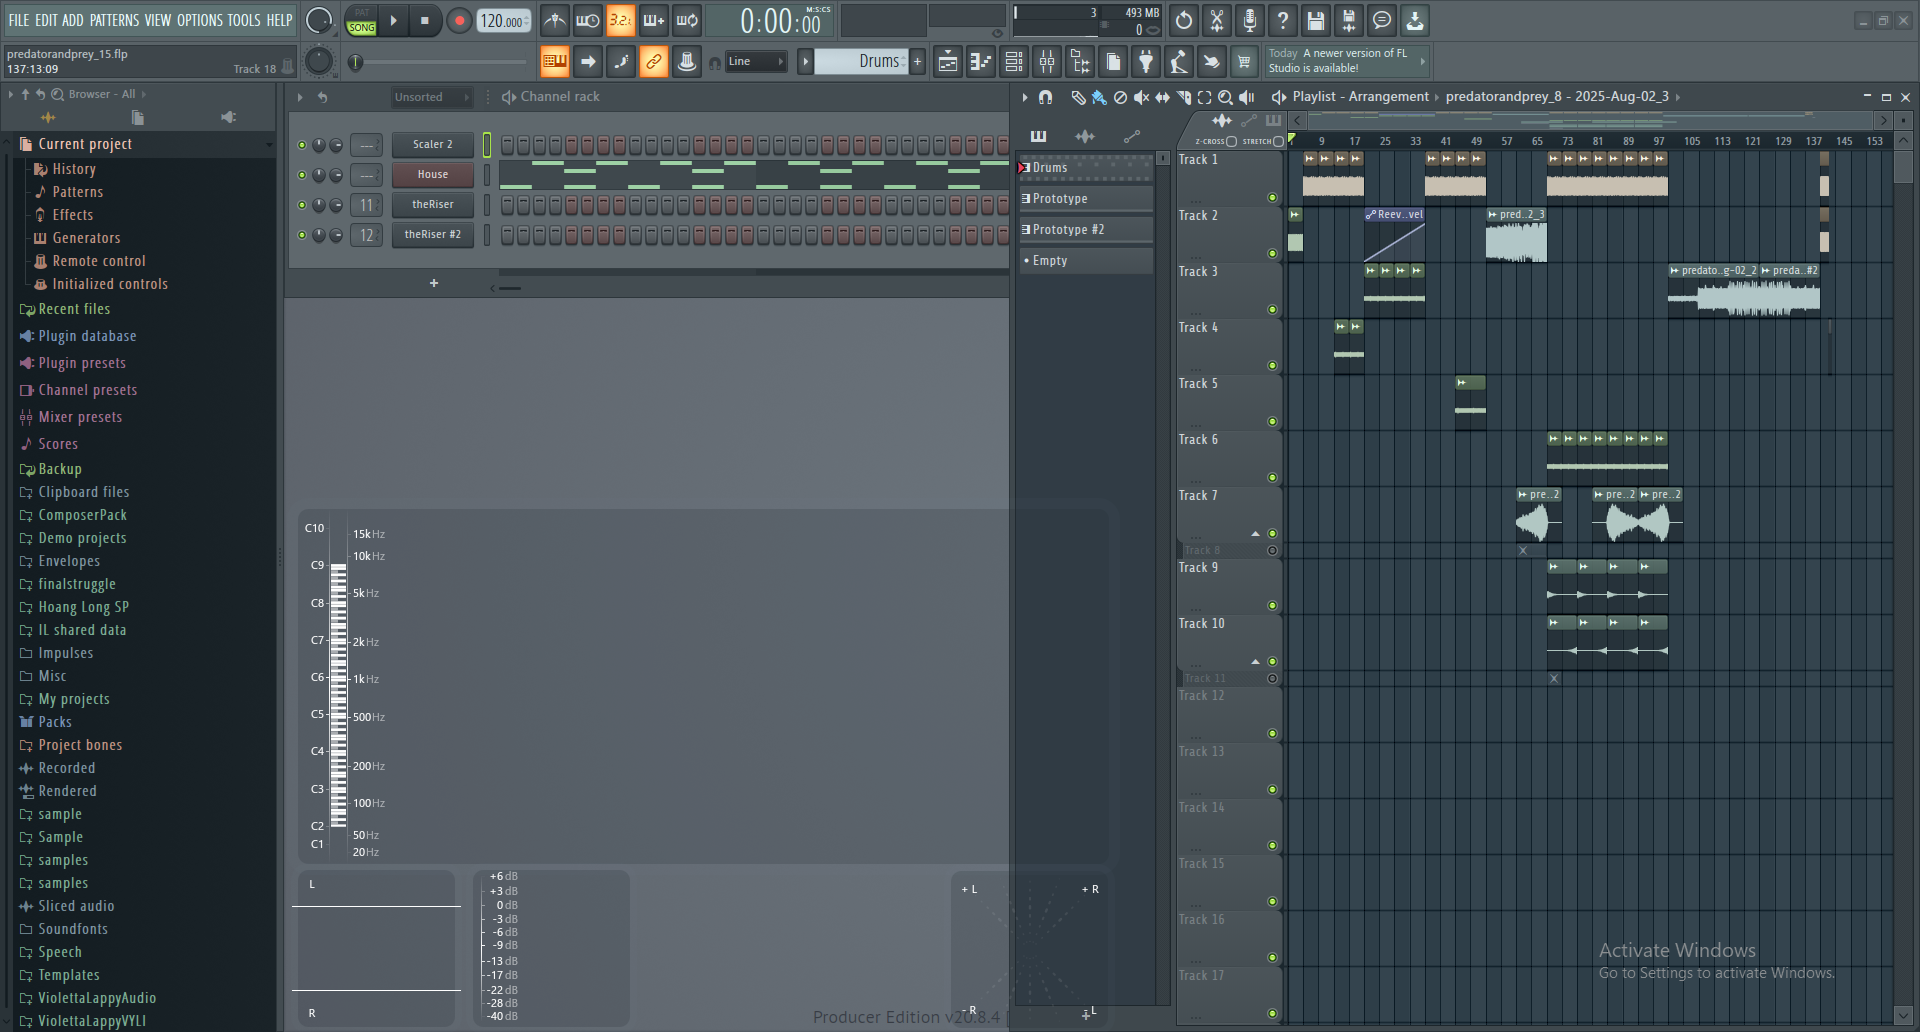Select the slip tool in playlist toolbar
Viewport: 1920px width, 1032px height.
pyautogui.click(x=1162, y=97)
